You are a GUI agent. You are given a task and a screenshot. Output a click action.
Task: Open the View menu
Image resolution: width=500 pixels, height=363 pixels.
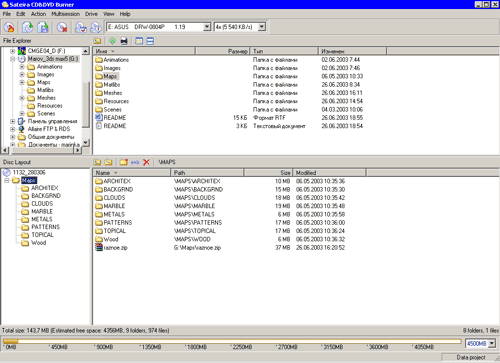(x=109, y=14)
